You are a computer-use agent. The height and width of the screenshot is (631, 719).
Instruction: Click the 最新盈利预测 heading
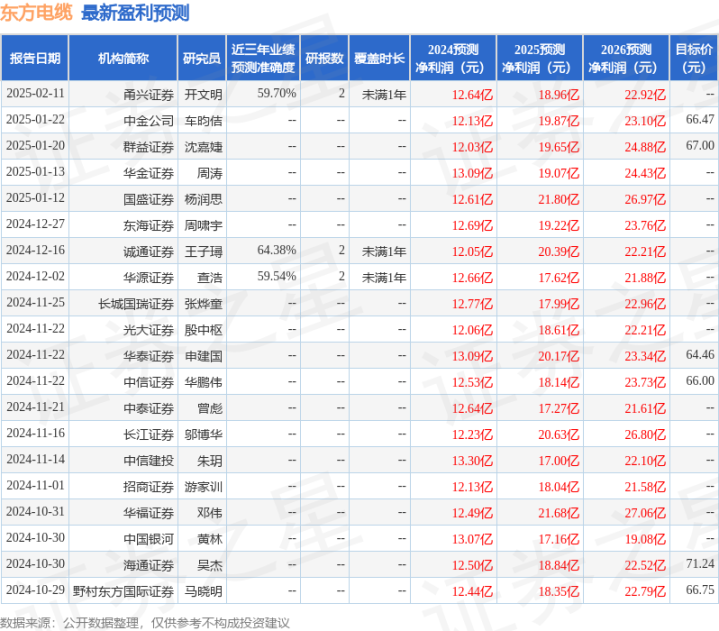[135, 12]
